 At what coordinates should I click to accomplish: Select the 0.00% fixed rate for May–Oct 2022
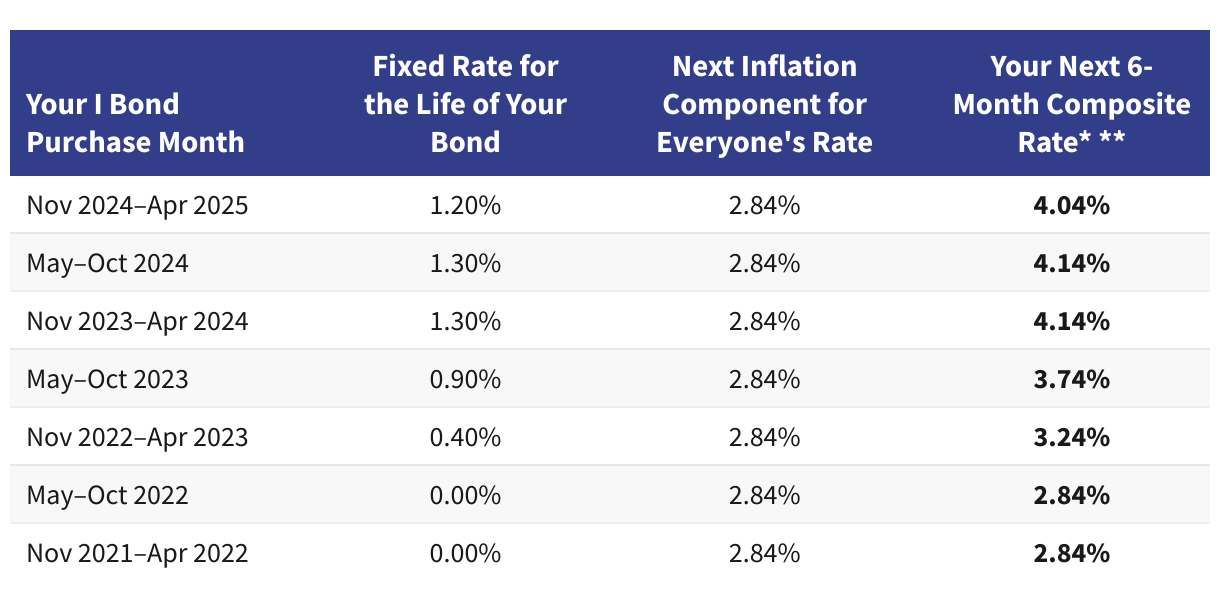tap(465, 496)
